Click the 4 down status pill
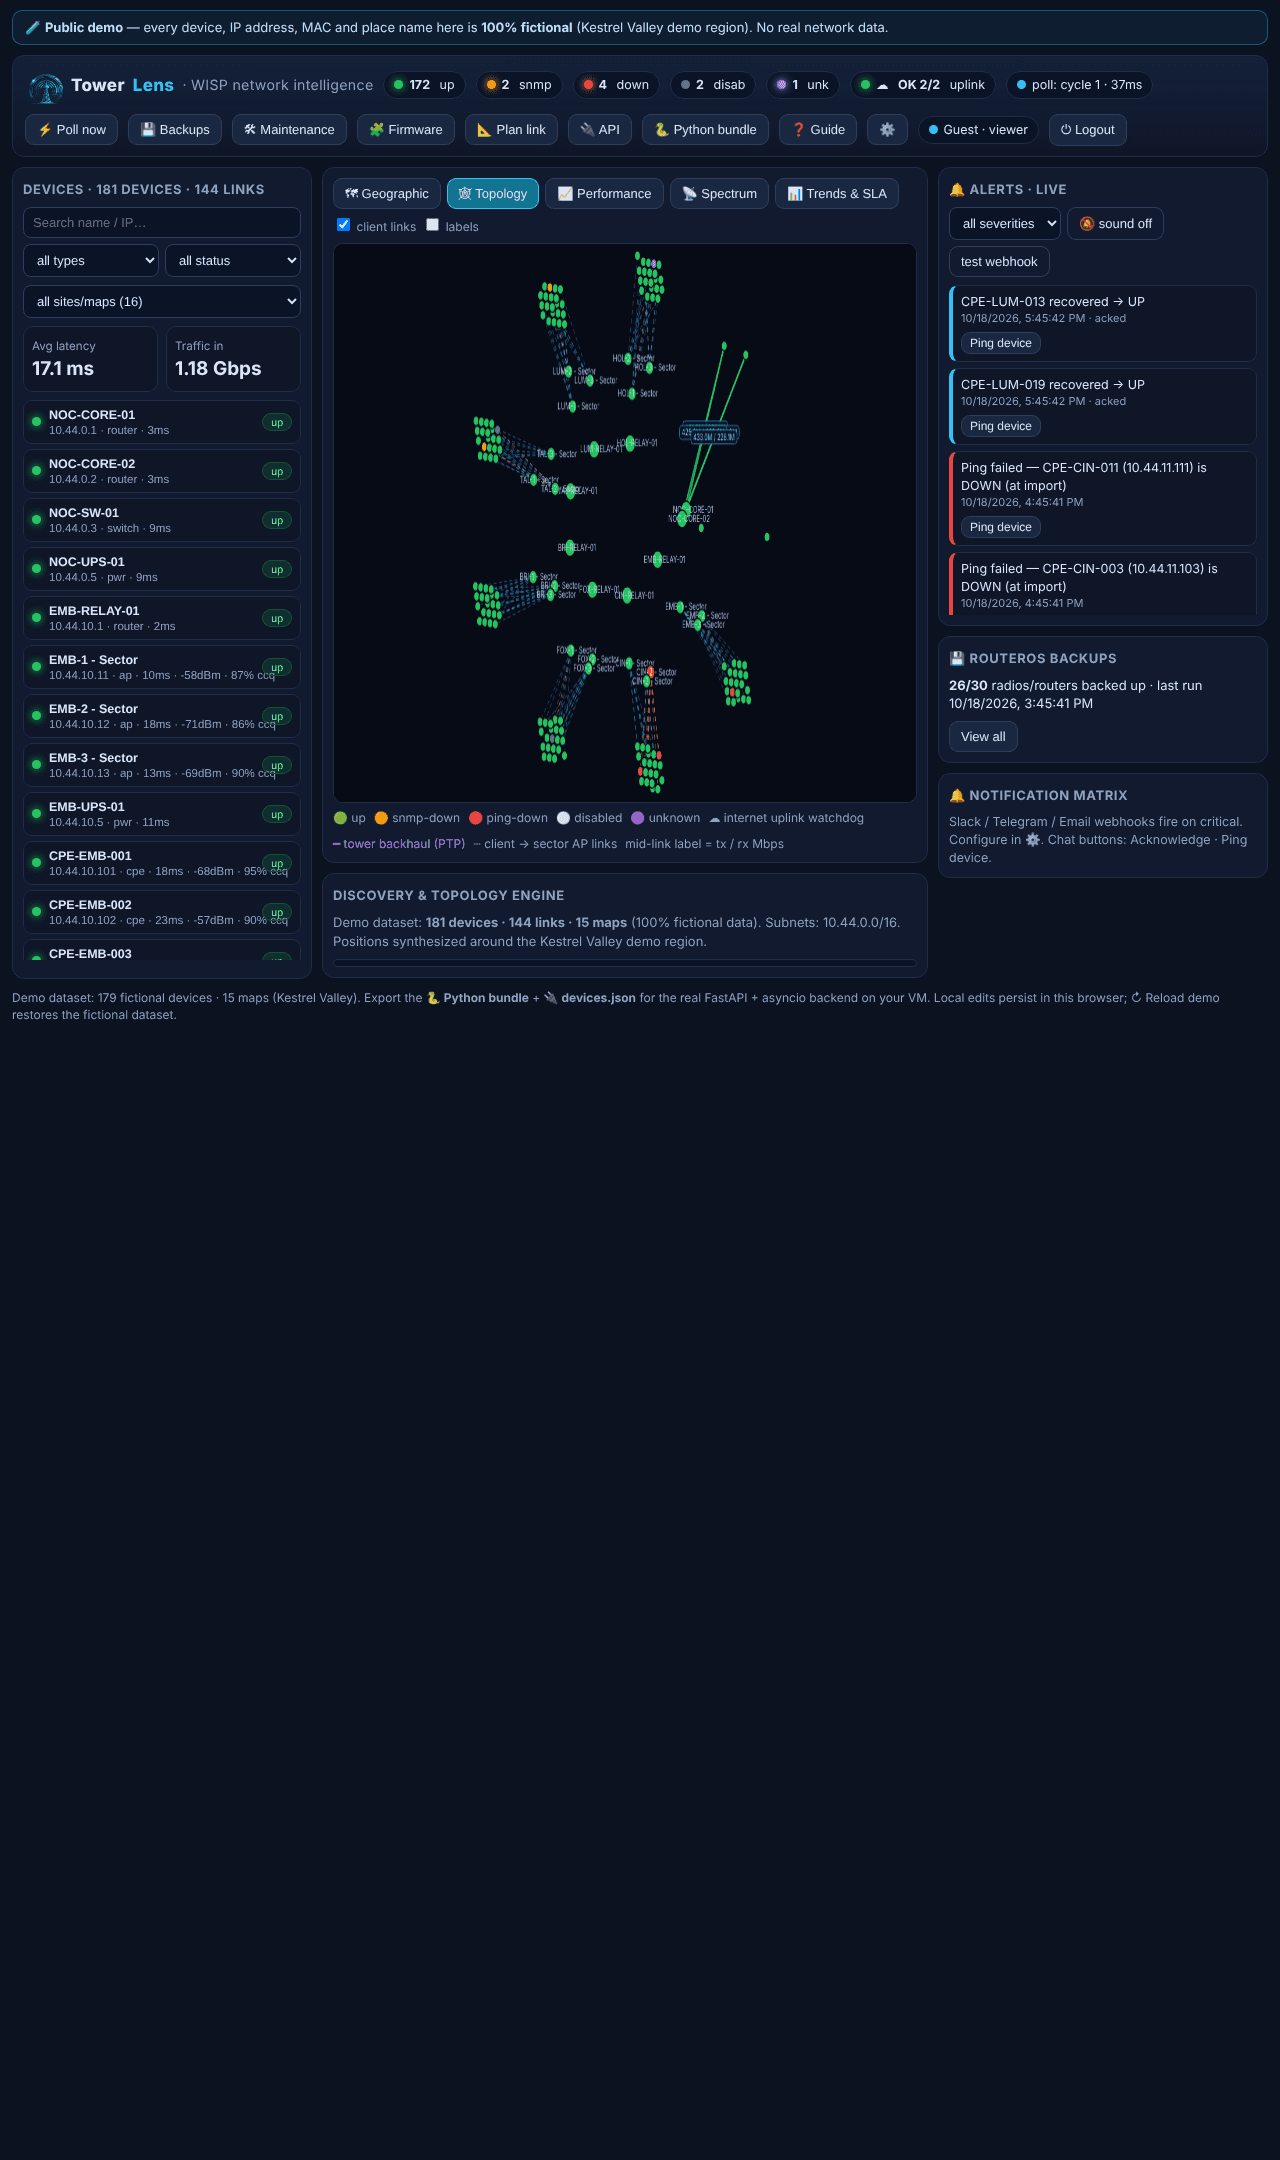1280x2160 pixels. tap(617, 85)
